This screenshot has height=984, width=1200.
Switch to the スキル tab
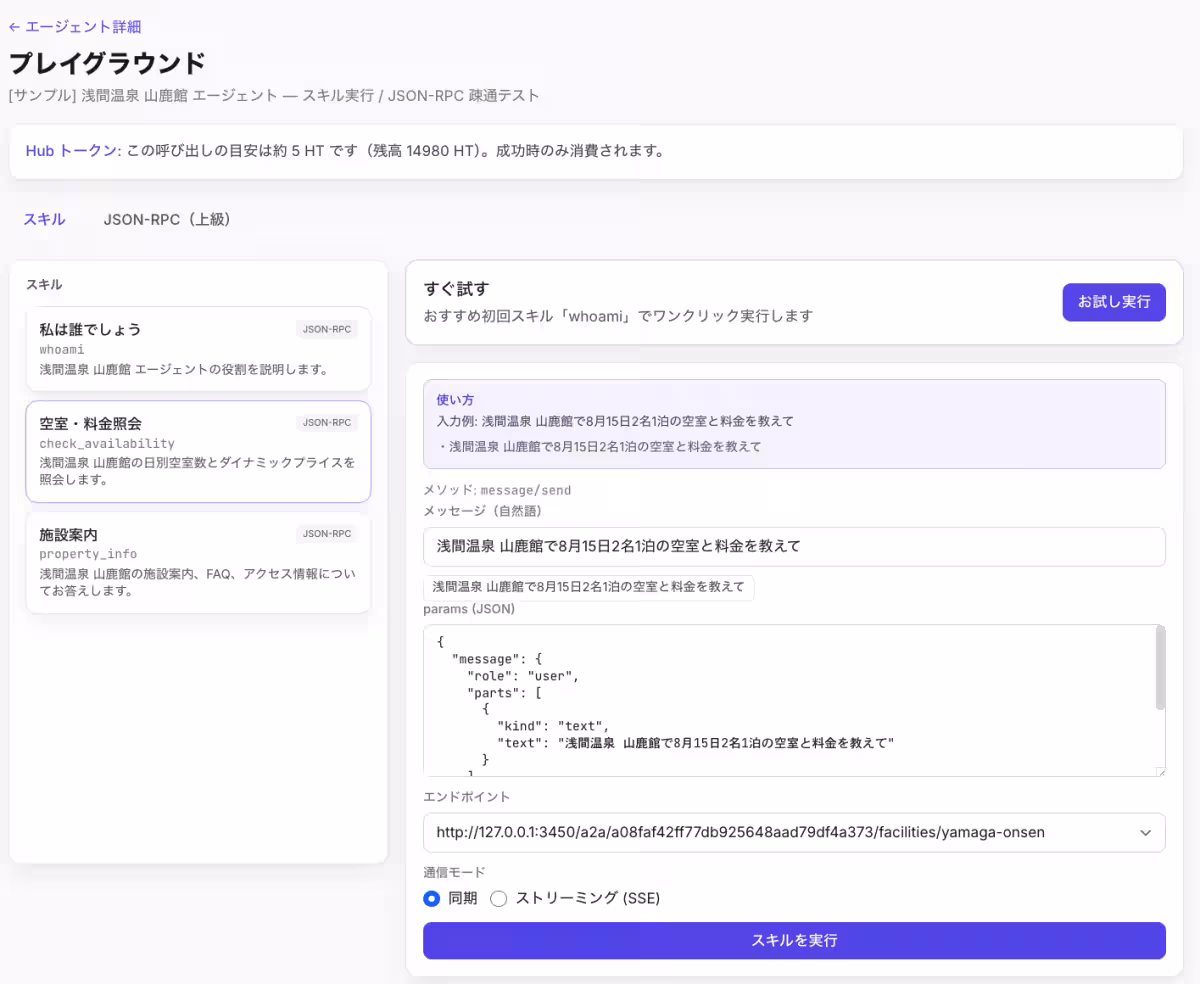tap(45, 219)
